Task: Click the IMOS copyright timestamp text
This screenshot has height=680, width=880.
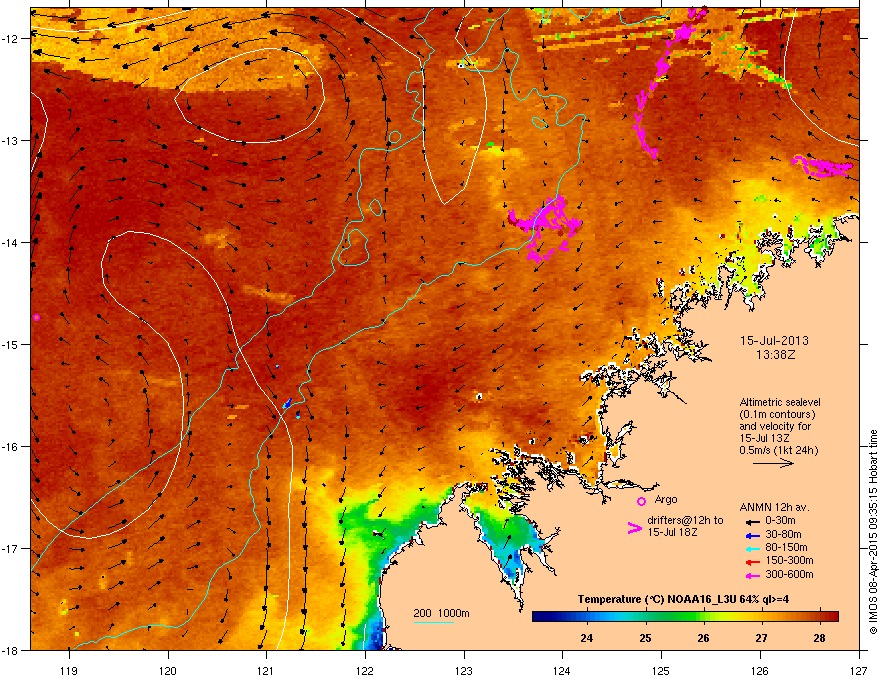Action: tap(873, 532)
